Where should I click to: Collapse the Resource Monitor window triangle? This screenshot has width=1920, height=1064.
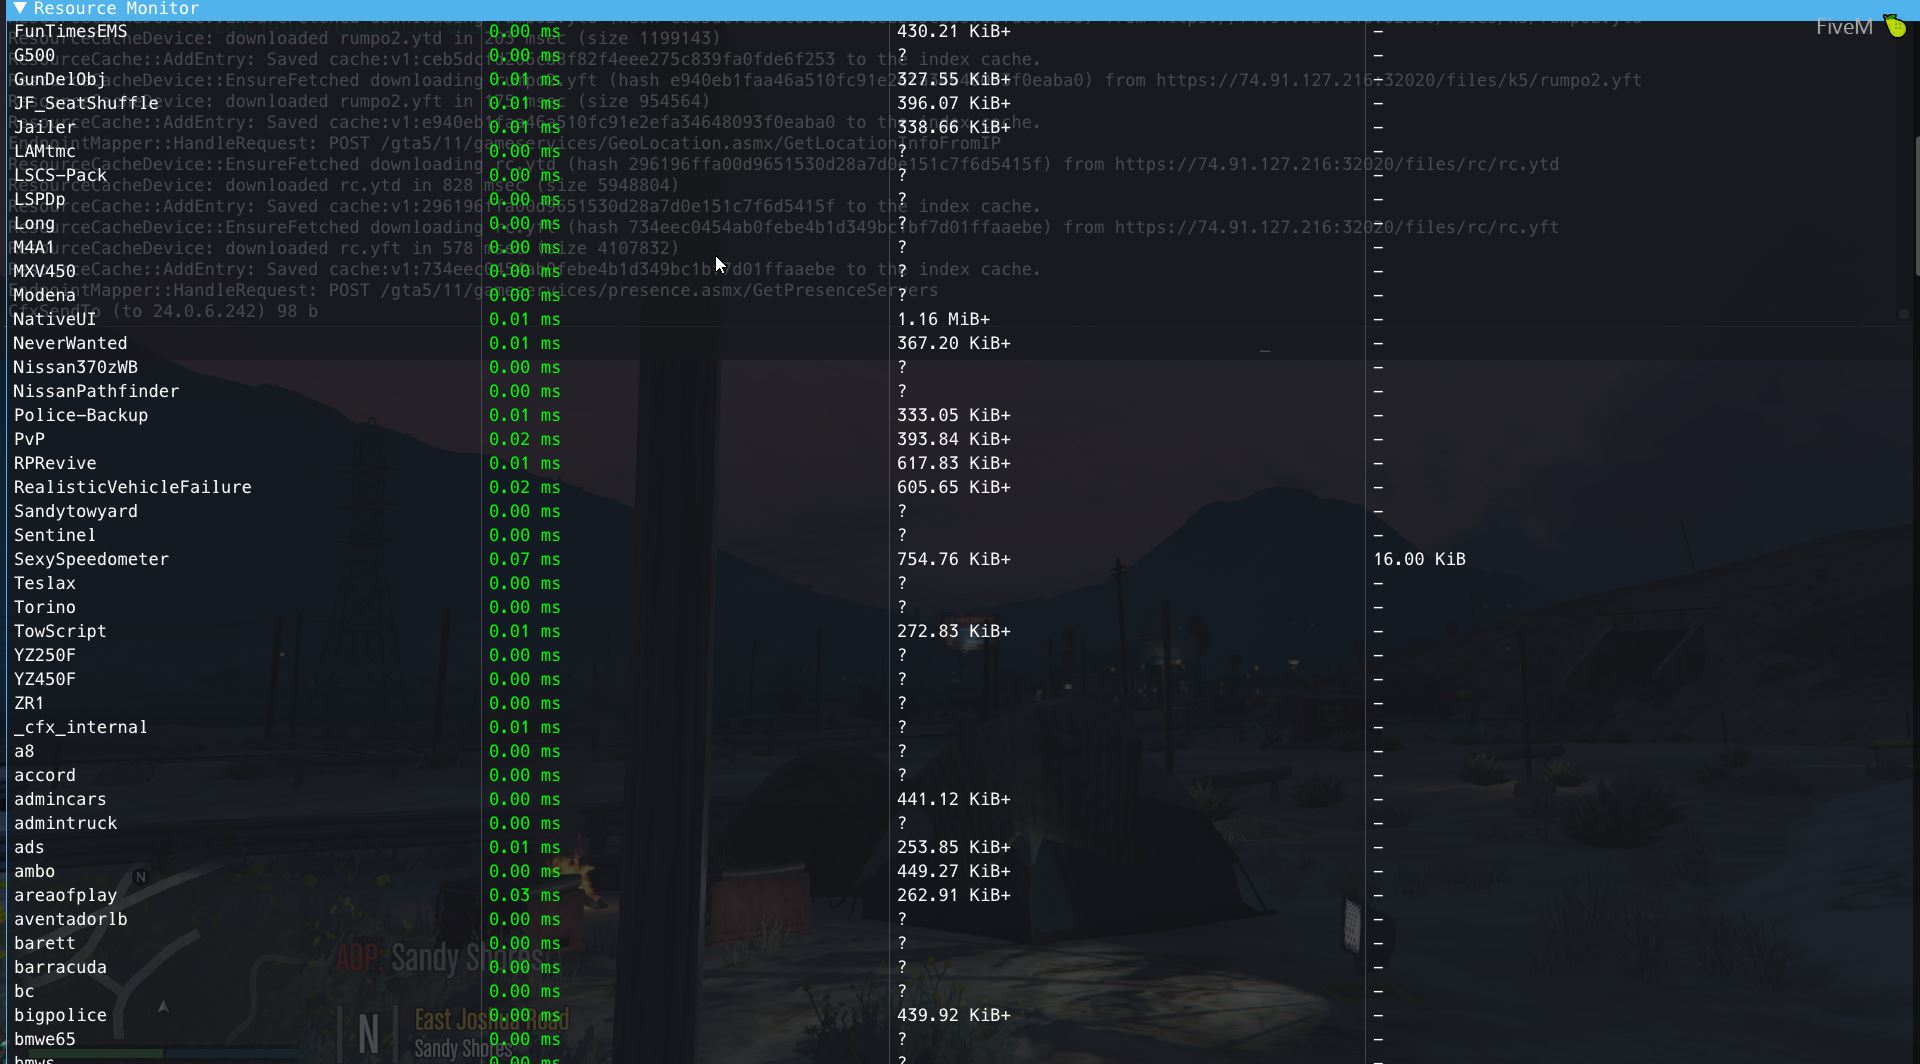tap(20, 8)
